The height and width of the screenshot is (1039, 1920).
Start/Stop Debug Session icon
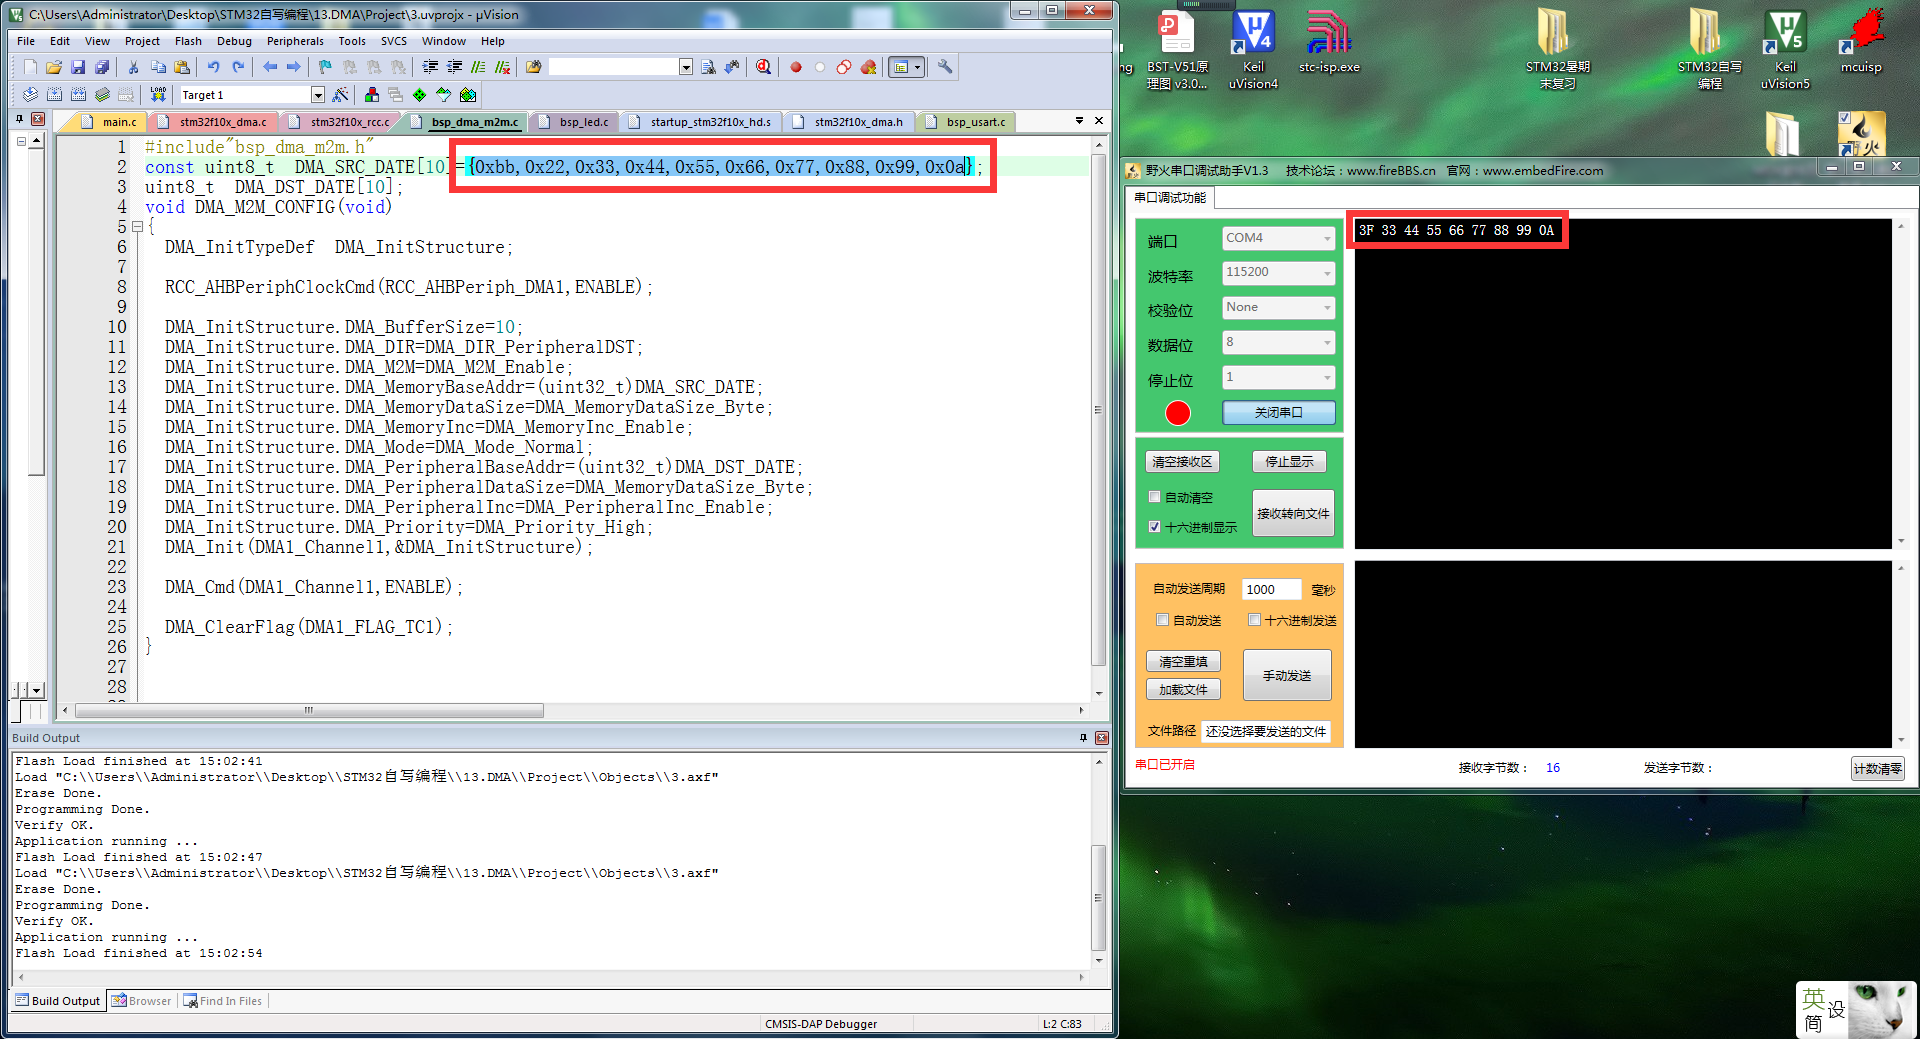(x=764, y=67)
